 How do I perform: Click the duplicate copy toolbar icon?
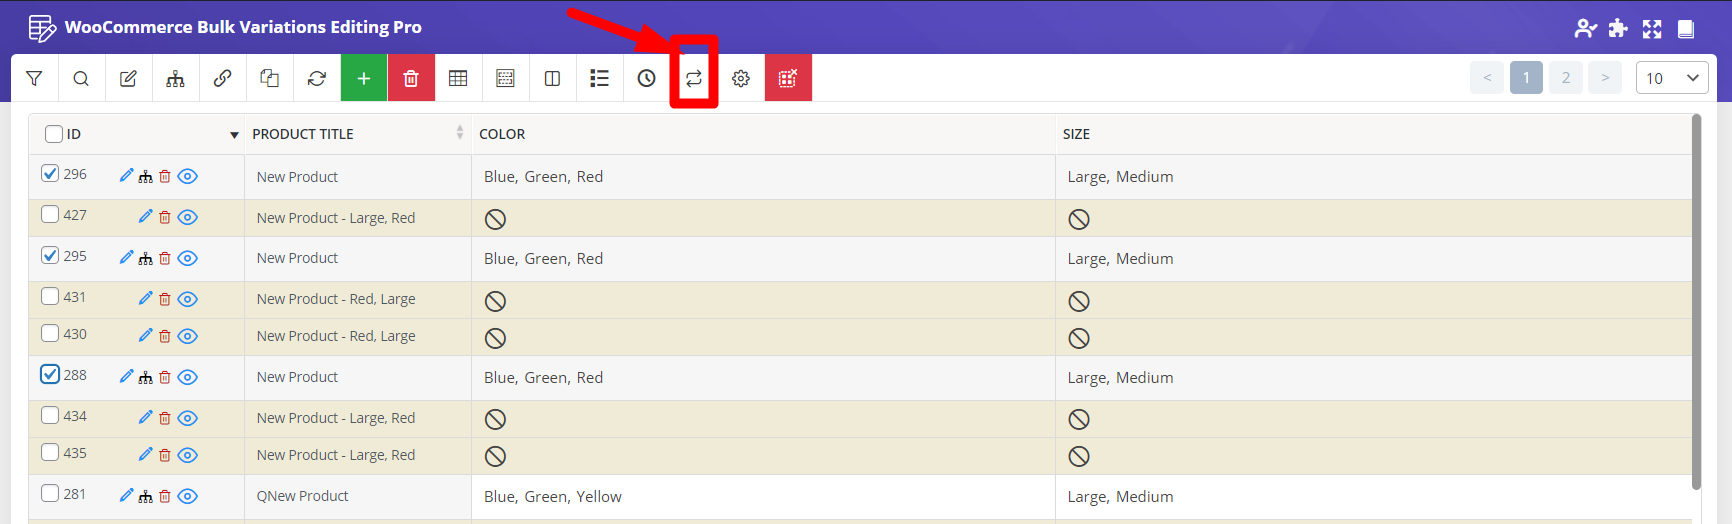coord(269,78)
